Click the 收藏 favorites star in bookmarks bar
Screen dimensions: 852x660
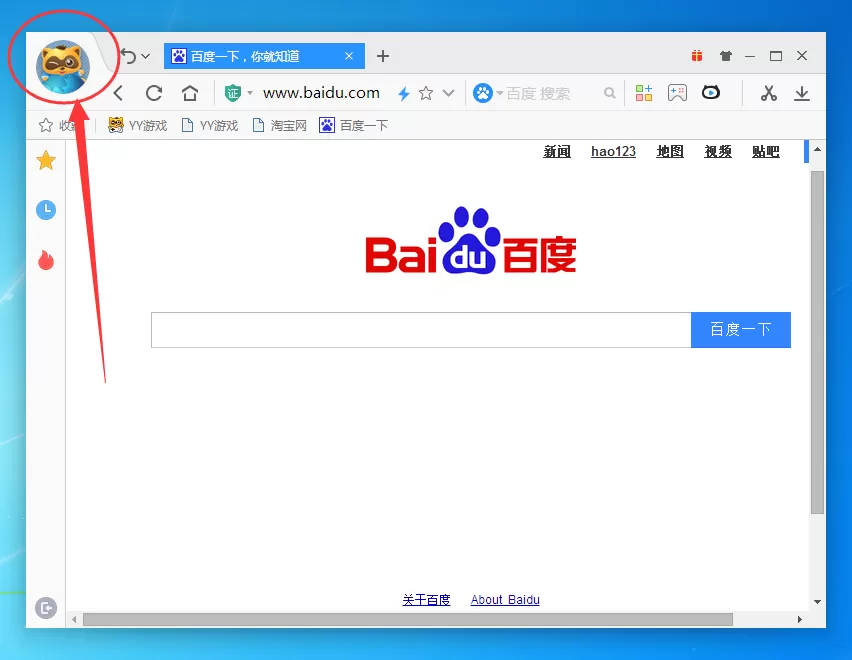[x=46, y=125]
